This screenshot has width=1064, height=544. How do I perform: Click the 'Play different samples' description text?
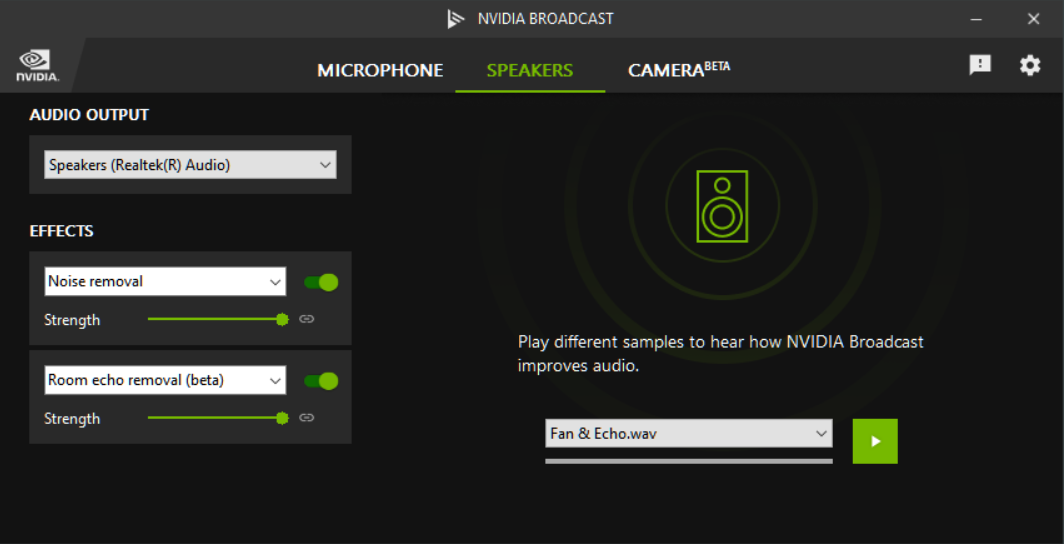tap(721, 354)
